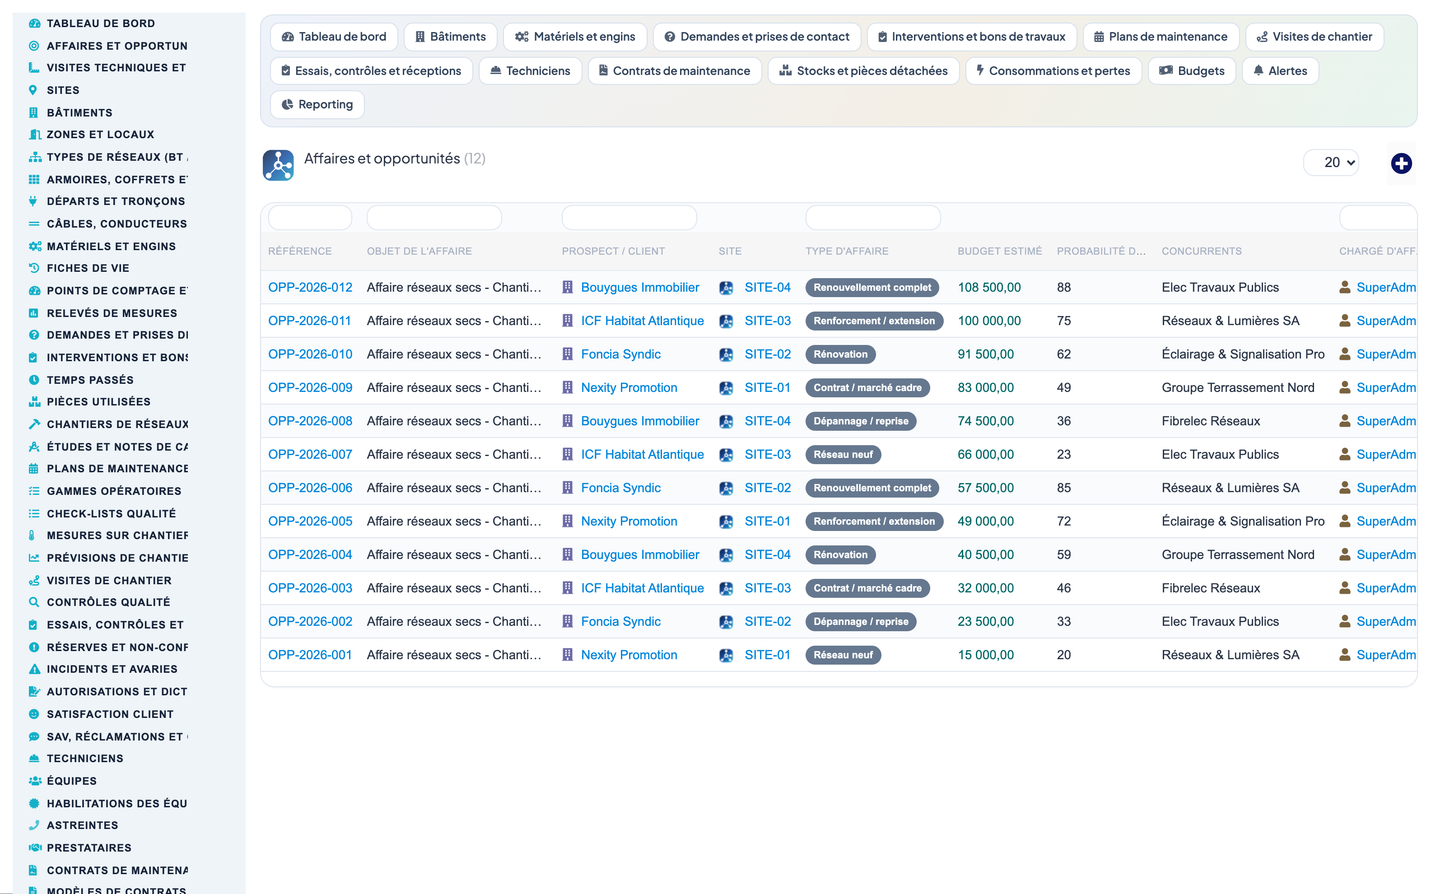Viewport: 1445px width, 894px height.
Task: Click building icon beside Foncia Syndic in OPP-2026-010
Action: coord(567,354)
